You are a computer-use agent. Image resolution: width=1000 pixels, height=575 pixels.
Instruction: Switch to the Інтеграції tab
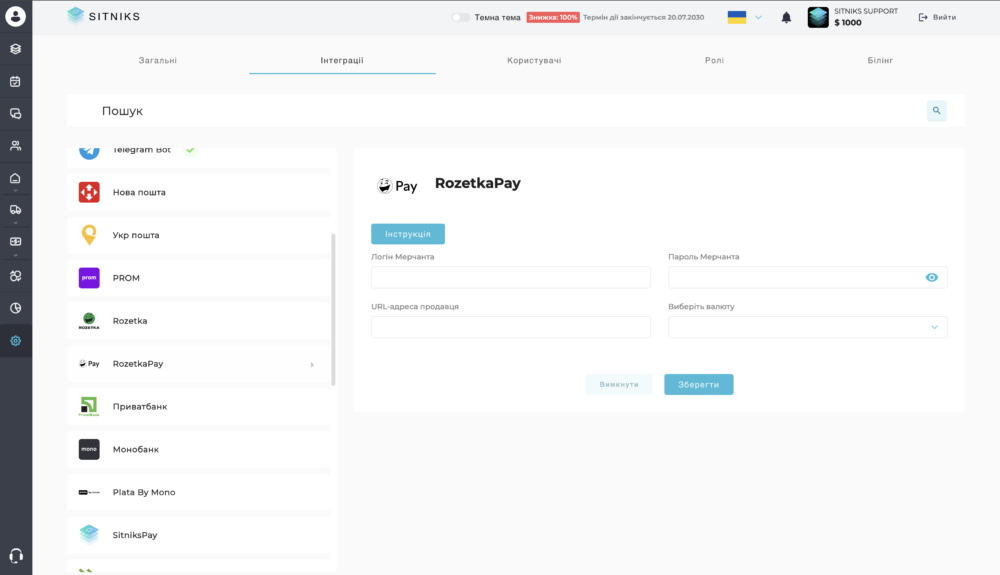pyautogui.click(x=342, y=61)
